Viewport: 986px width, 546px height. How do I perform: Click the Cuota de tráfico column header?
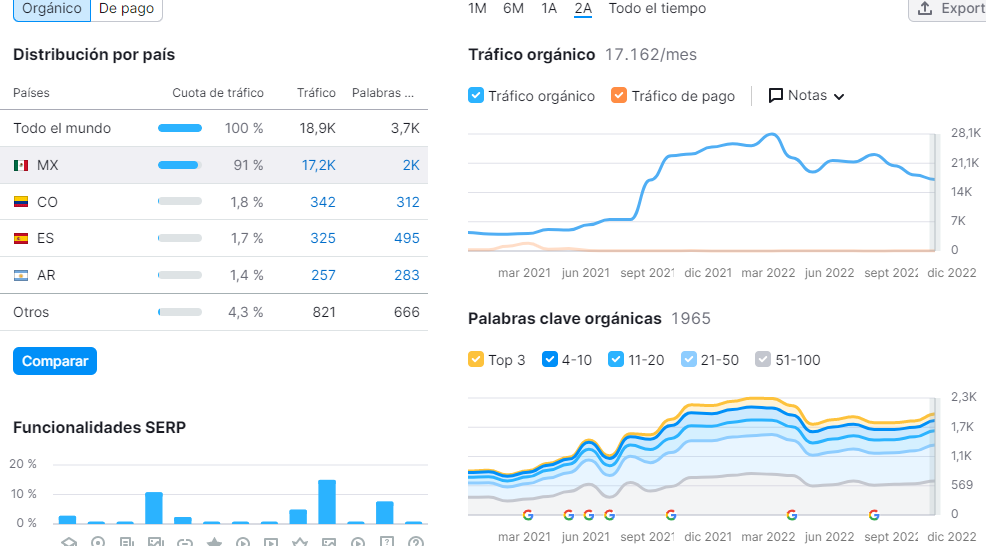(x=218, y=93)
